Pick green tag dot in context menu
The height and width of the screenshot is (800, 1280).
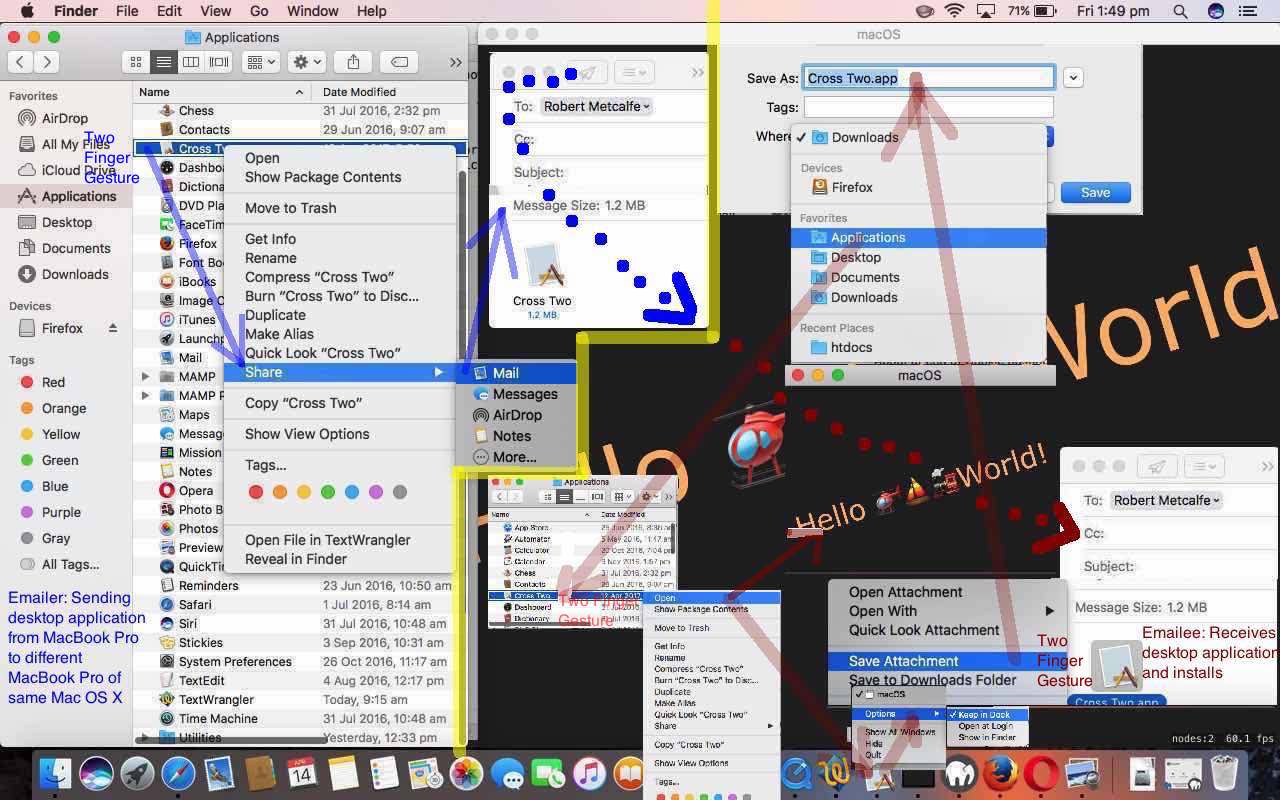(x=327, y=492)
